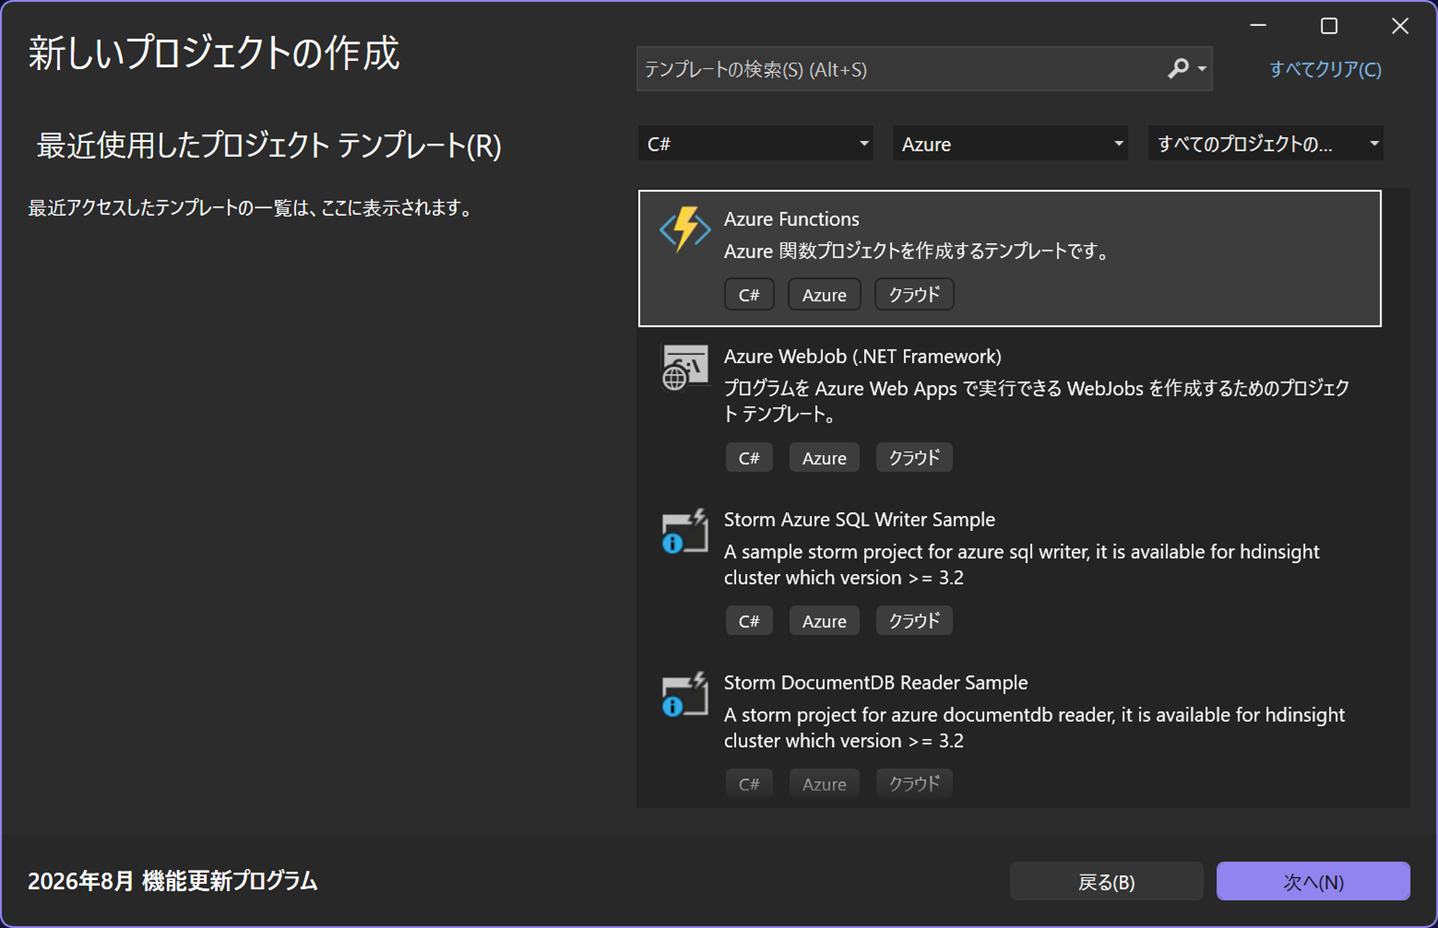Click the クラウド tag under Storm DocumentDB Reader
The height and width of the screenshot is (928, 1438).
(x=914, y=784)
